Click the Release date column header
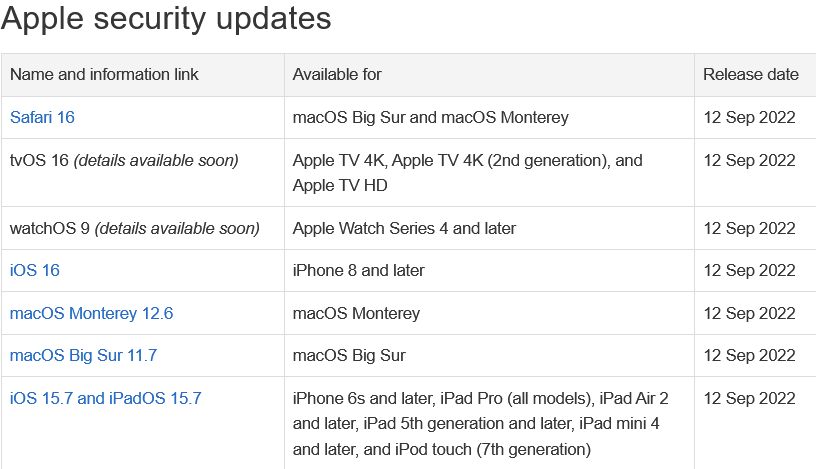 [x=750, y=74]
